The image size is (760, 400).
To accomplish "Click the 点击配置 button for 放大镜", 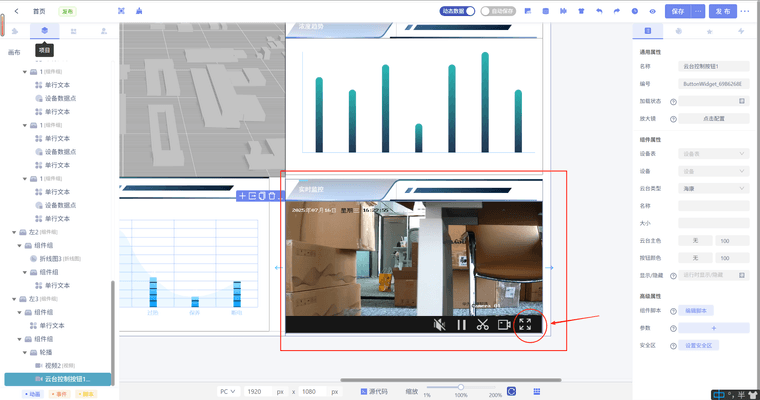I will 713,119.
